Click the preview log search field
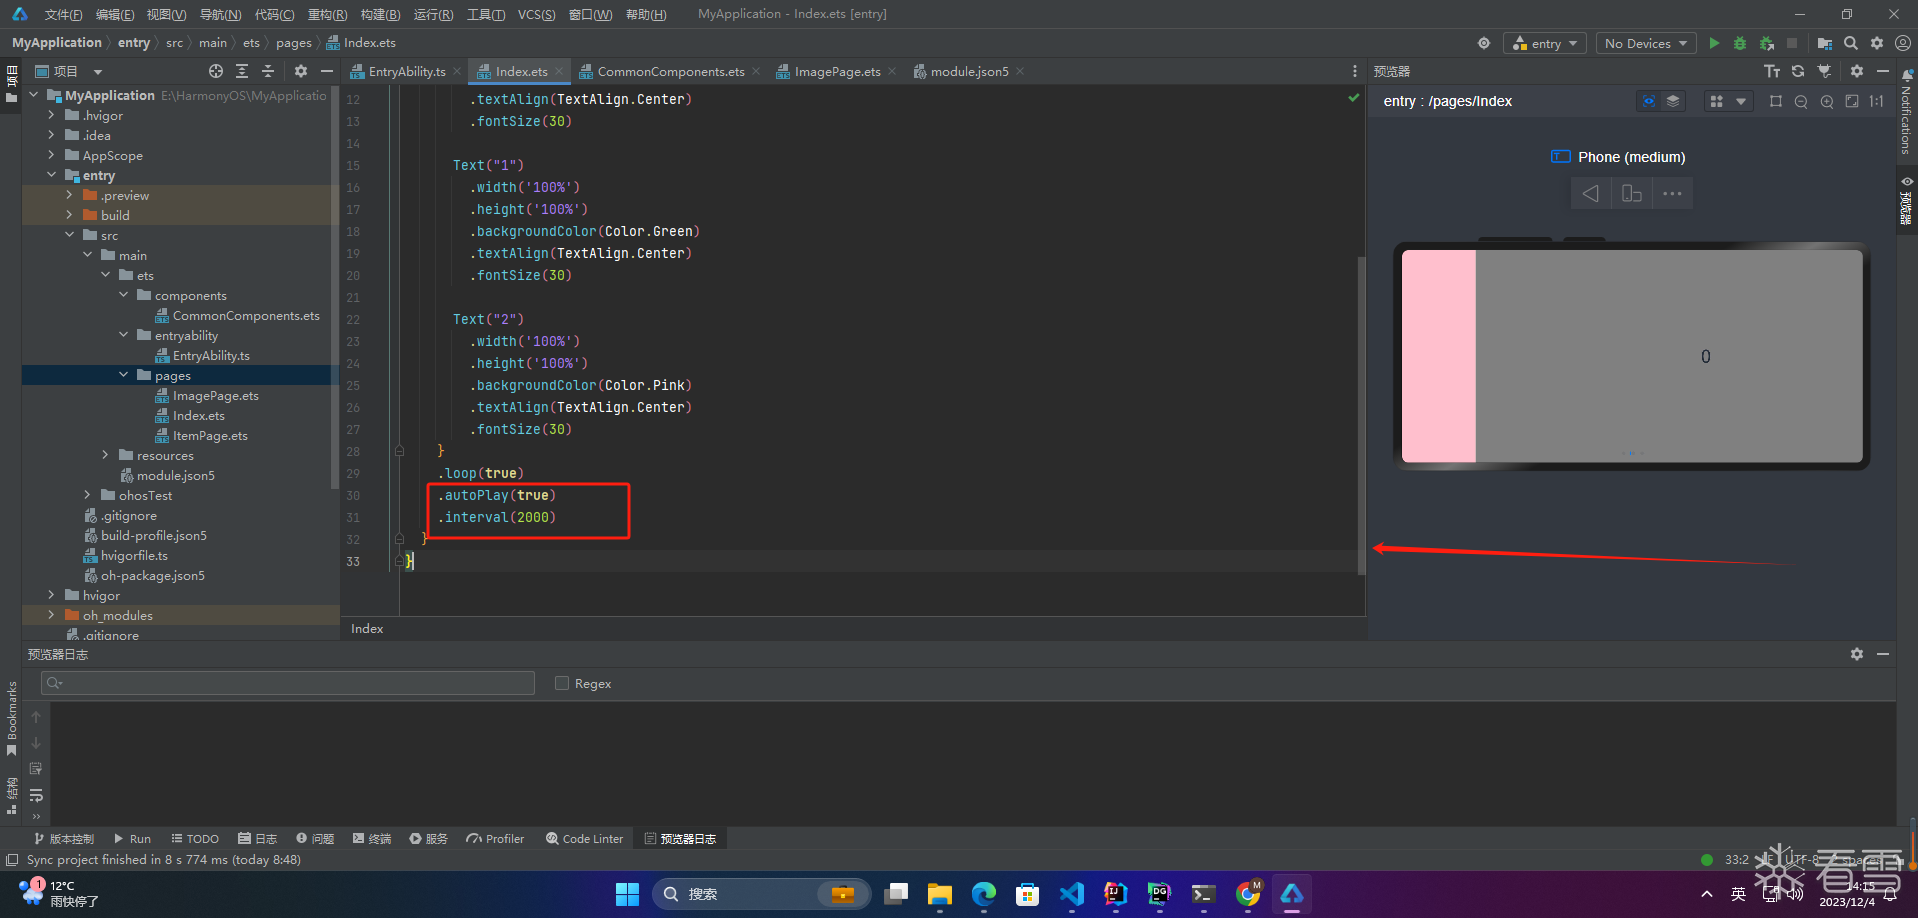1918x918 pixels. [x=288, y=683]
